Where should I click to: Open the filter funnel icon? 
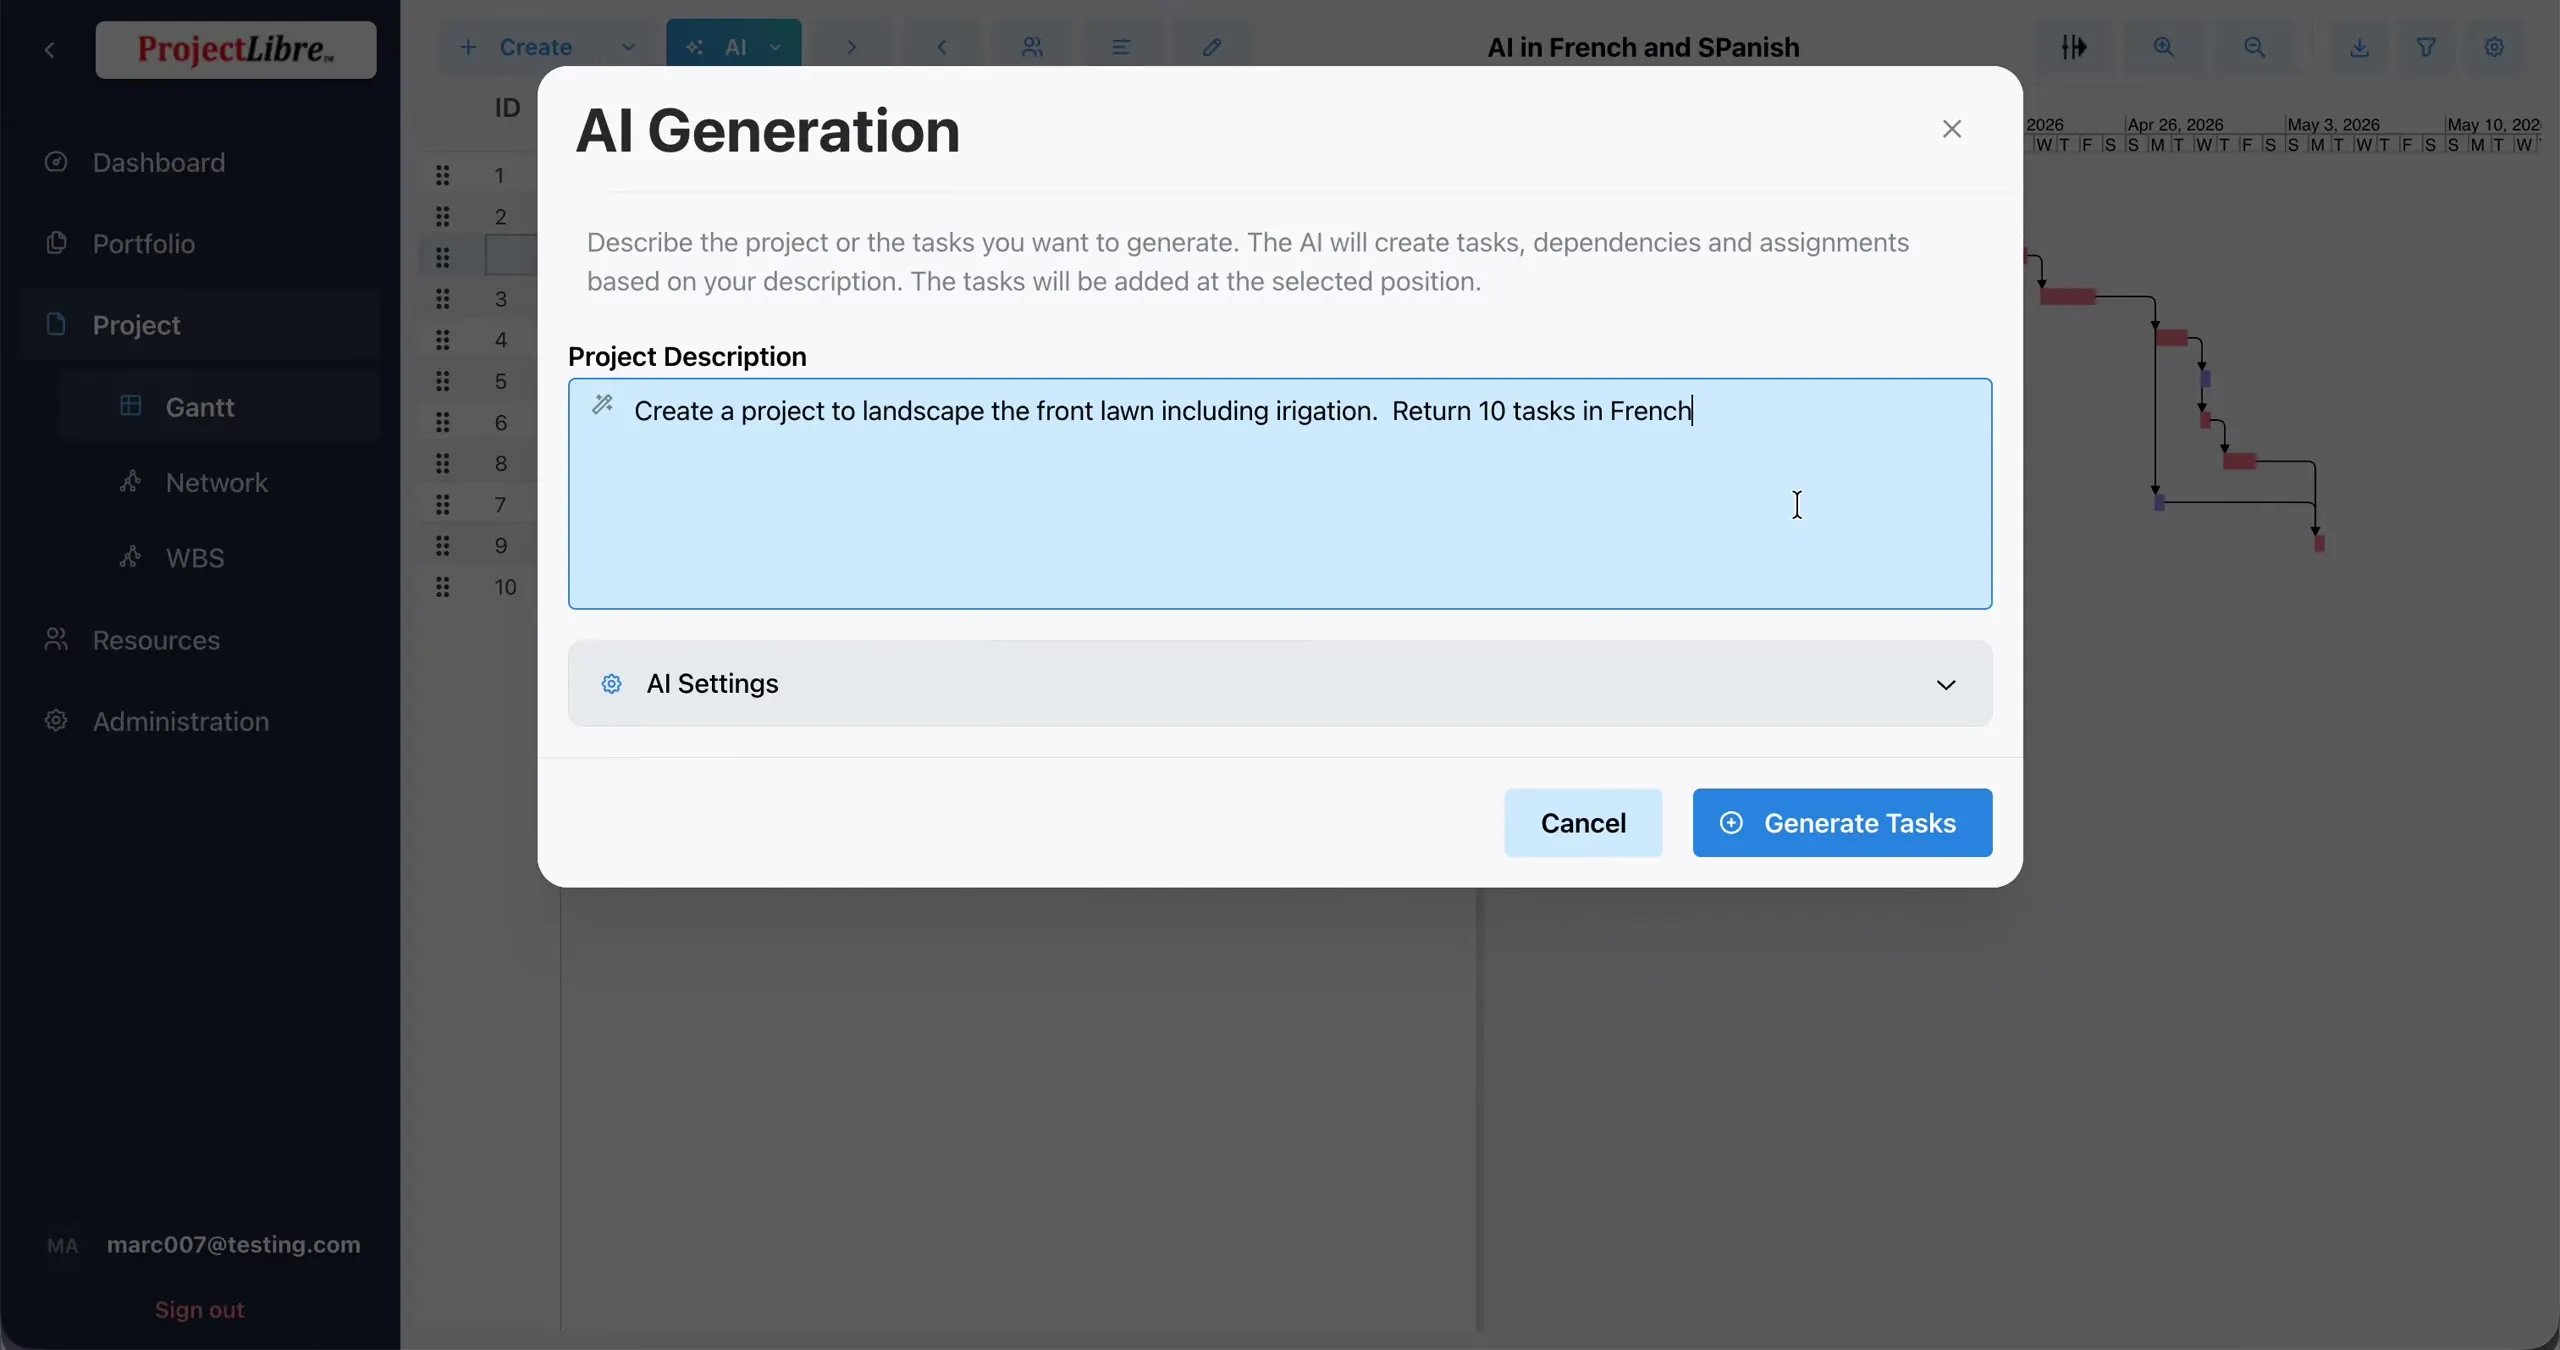tap(2426, 47)
